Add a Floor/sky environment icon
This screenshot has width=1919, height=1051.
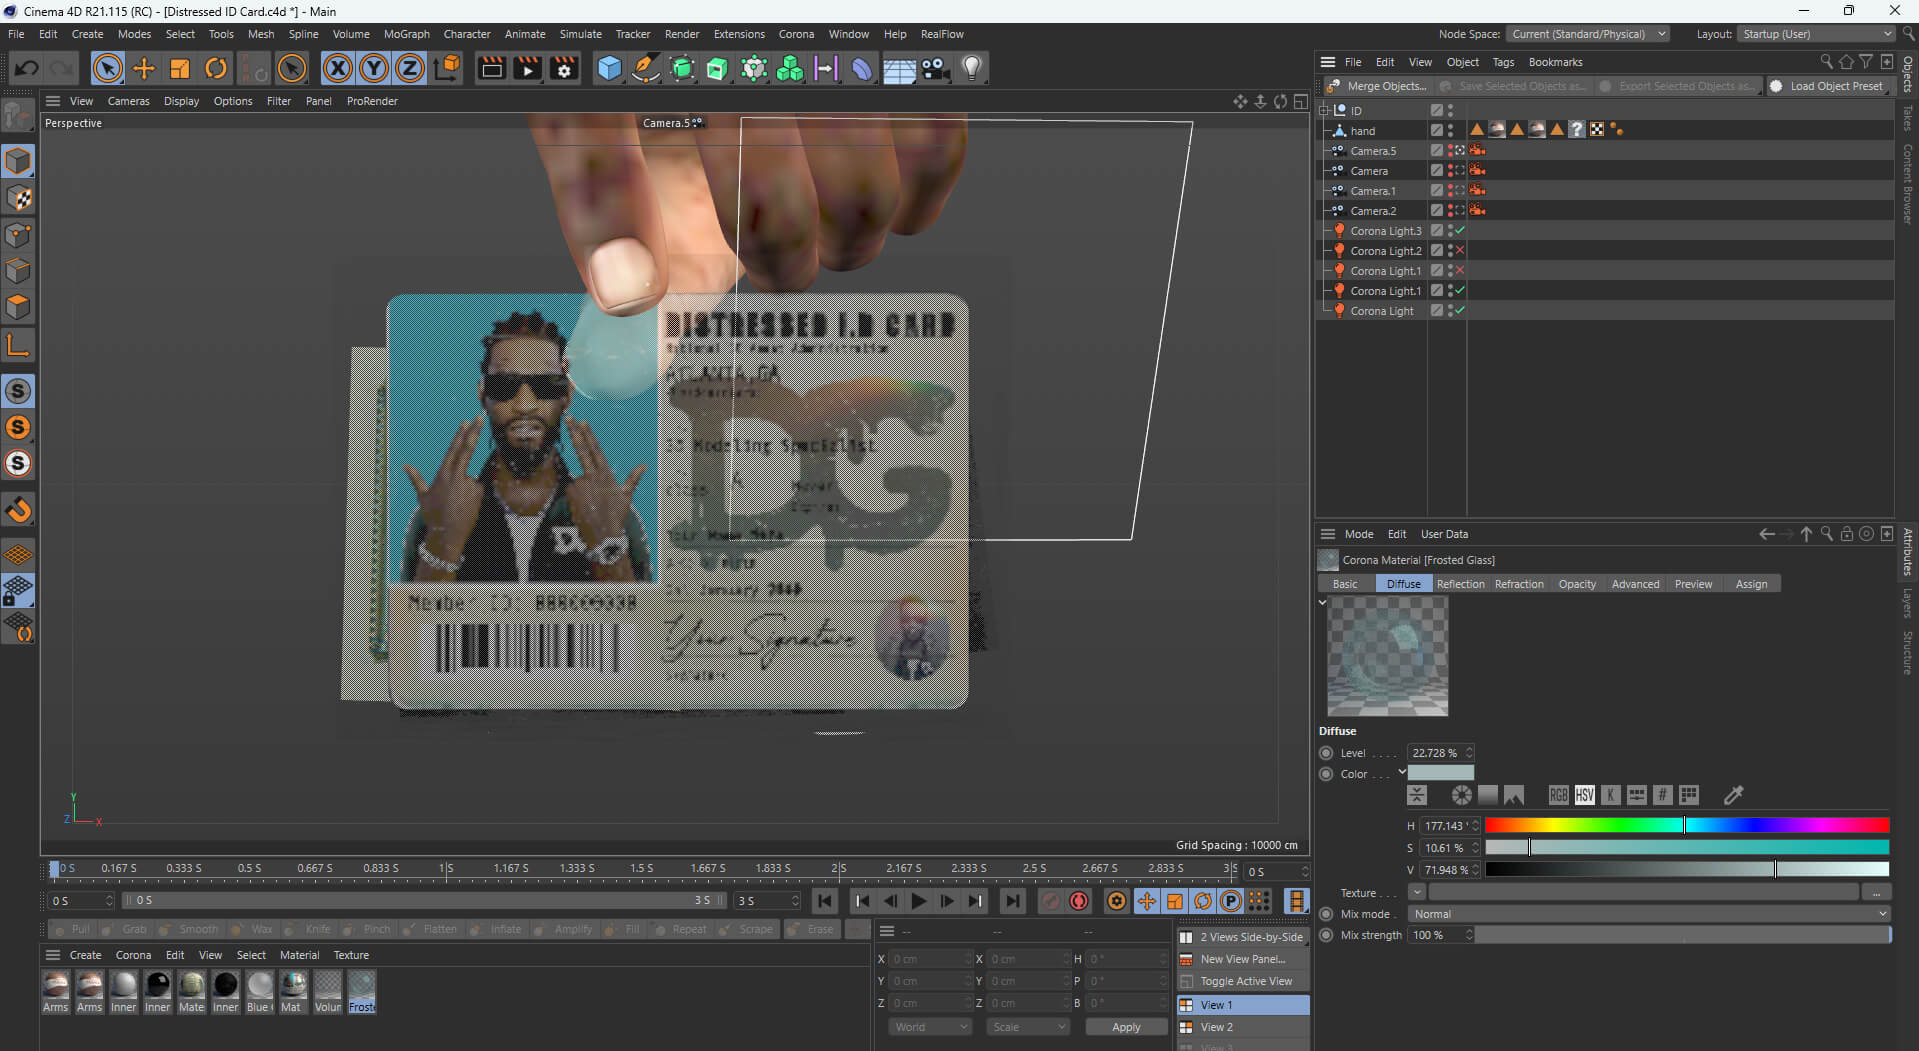pyautogui.click(x=898, y=68)
